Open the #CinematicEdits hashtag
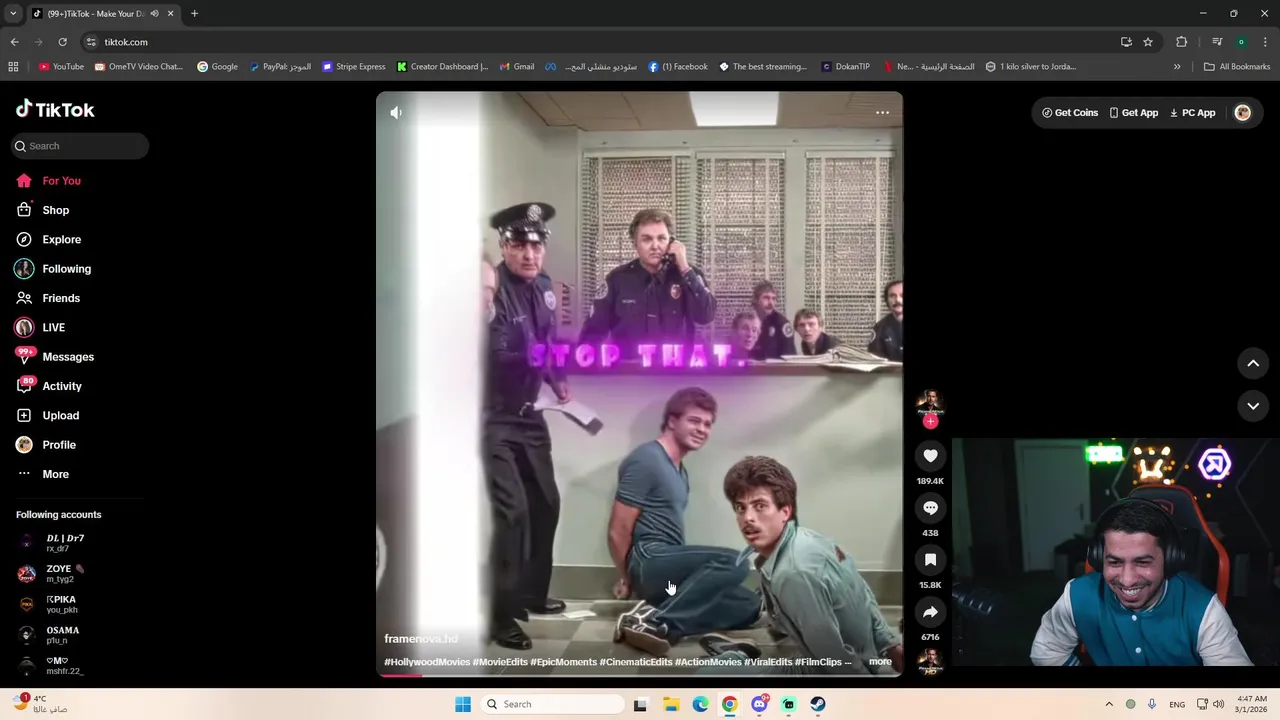 click(x=636, y=662)
